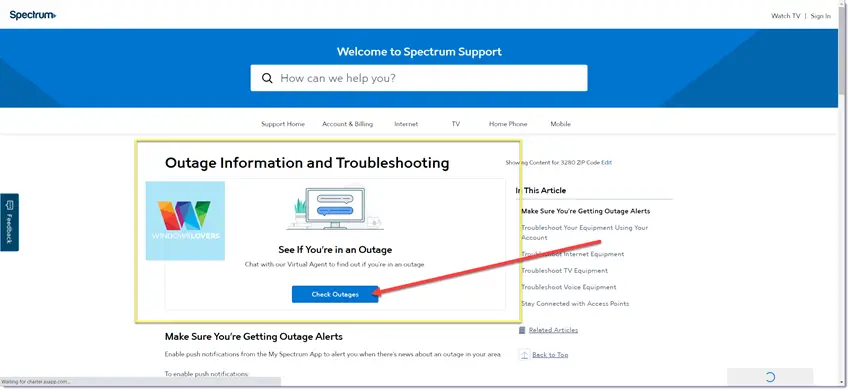850x391 pixels.
Task: Jump to Troubleshoot Voice Equipment
Action: [569, 287]
